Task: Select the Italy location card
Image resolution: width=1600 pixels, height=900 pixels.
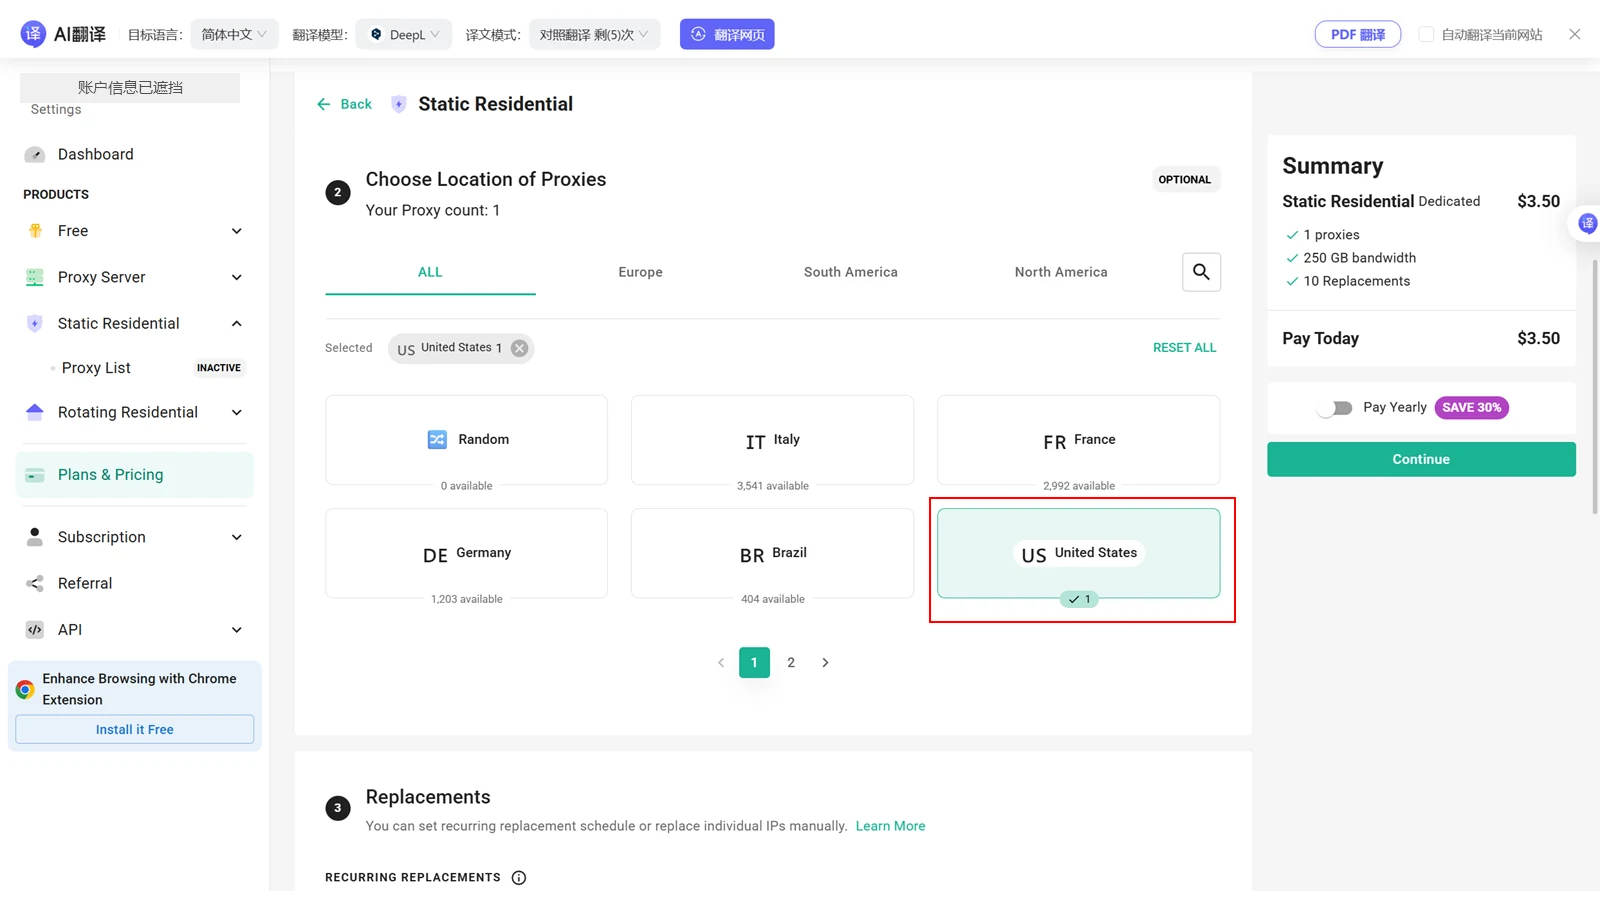Action: point(773,440)
